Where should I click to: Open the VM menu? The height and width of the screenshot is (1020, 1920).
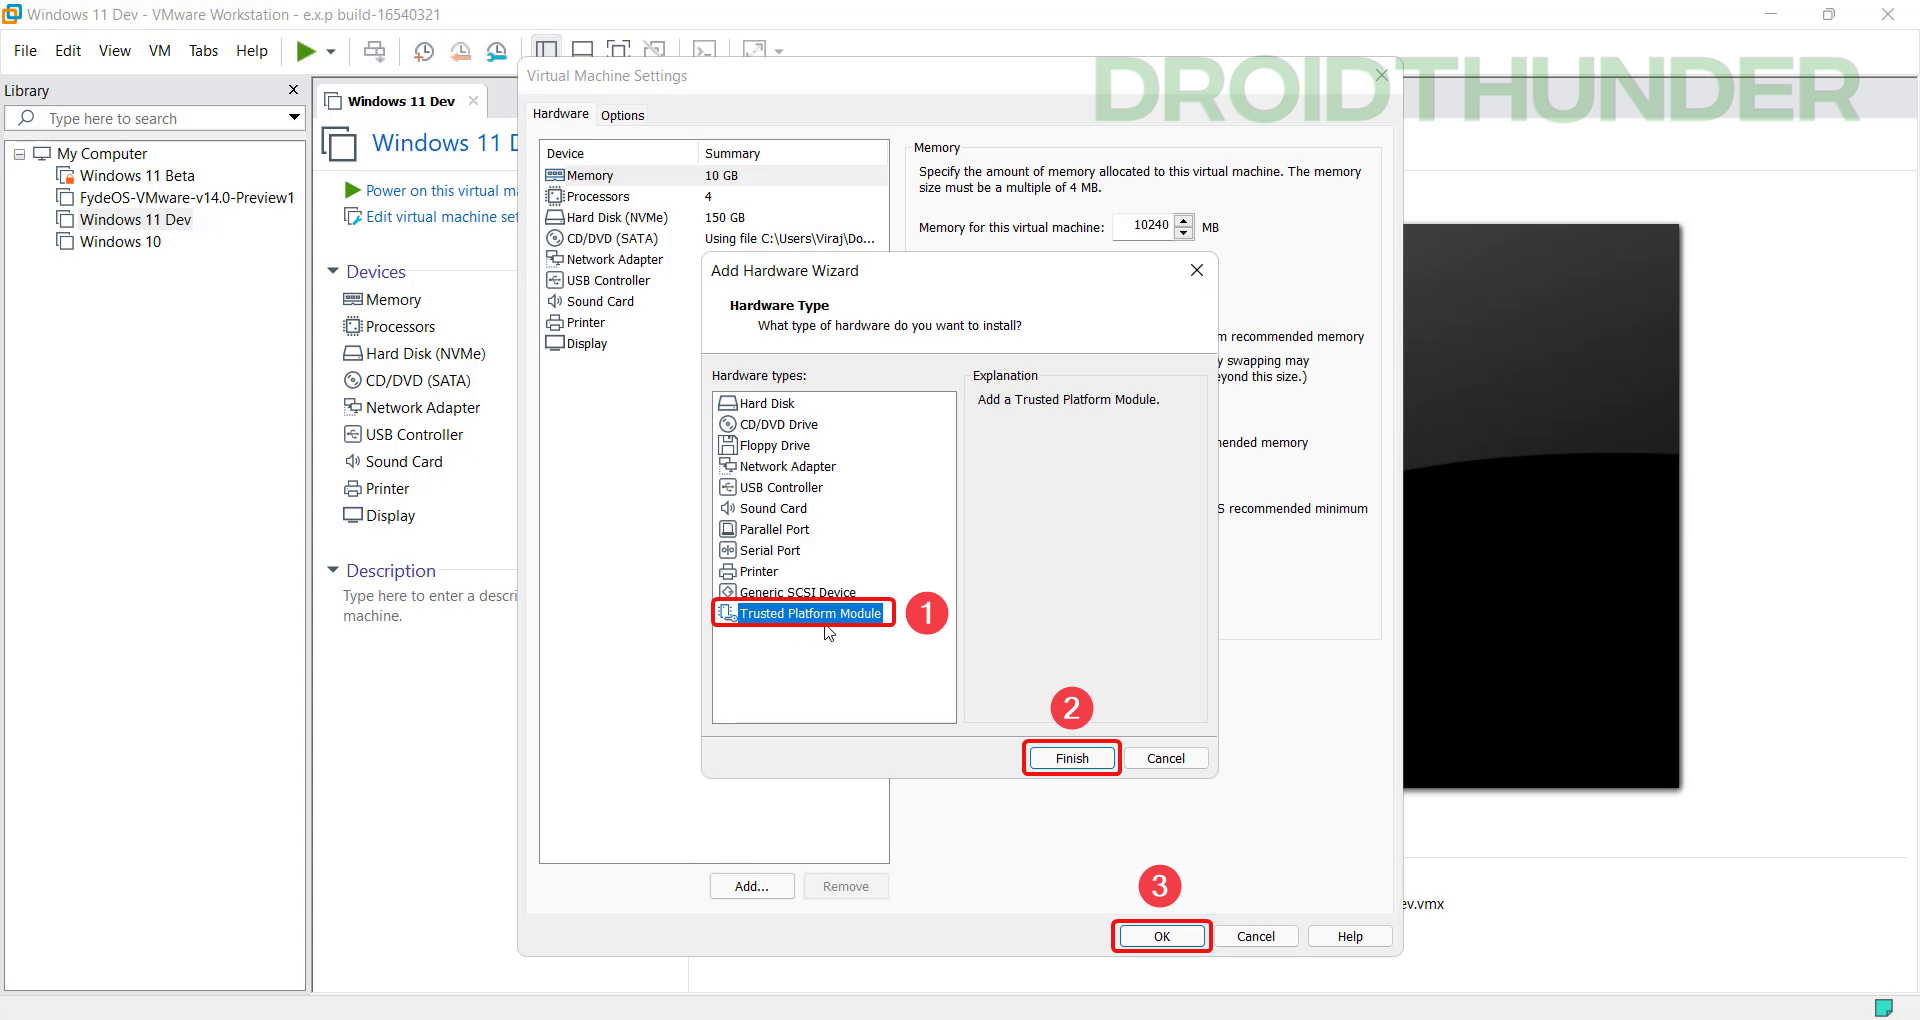[x=160, y=51]
